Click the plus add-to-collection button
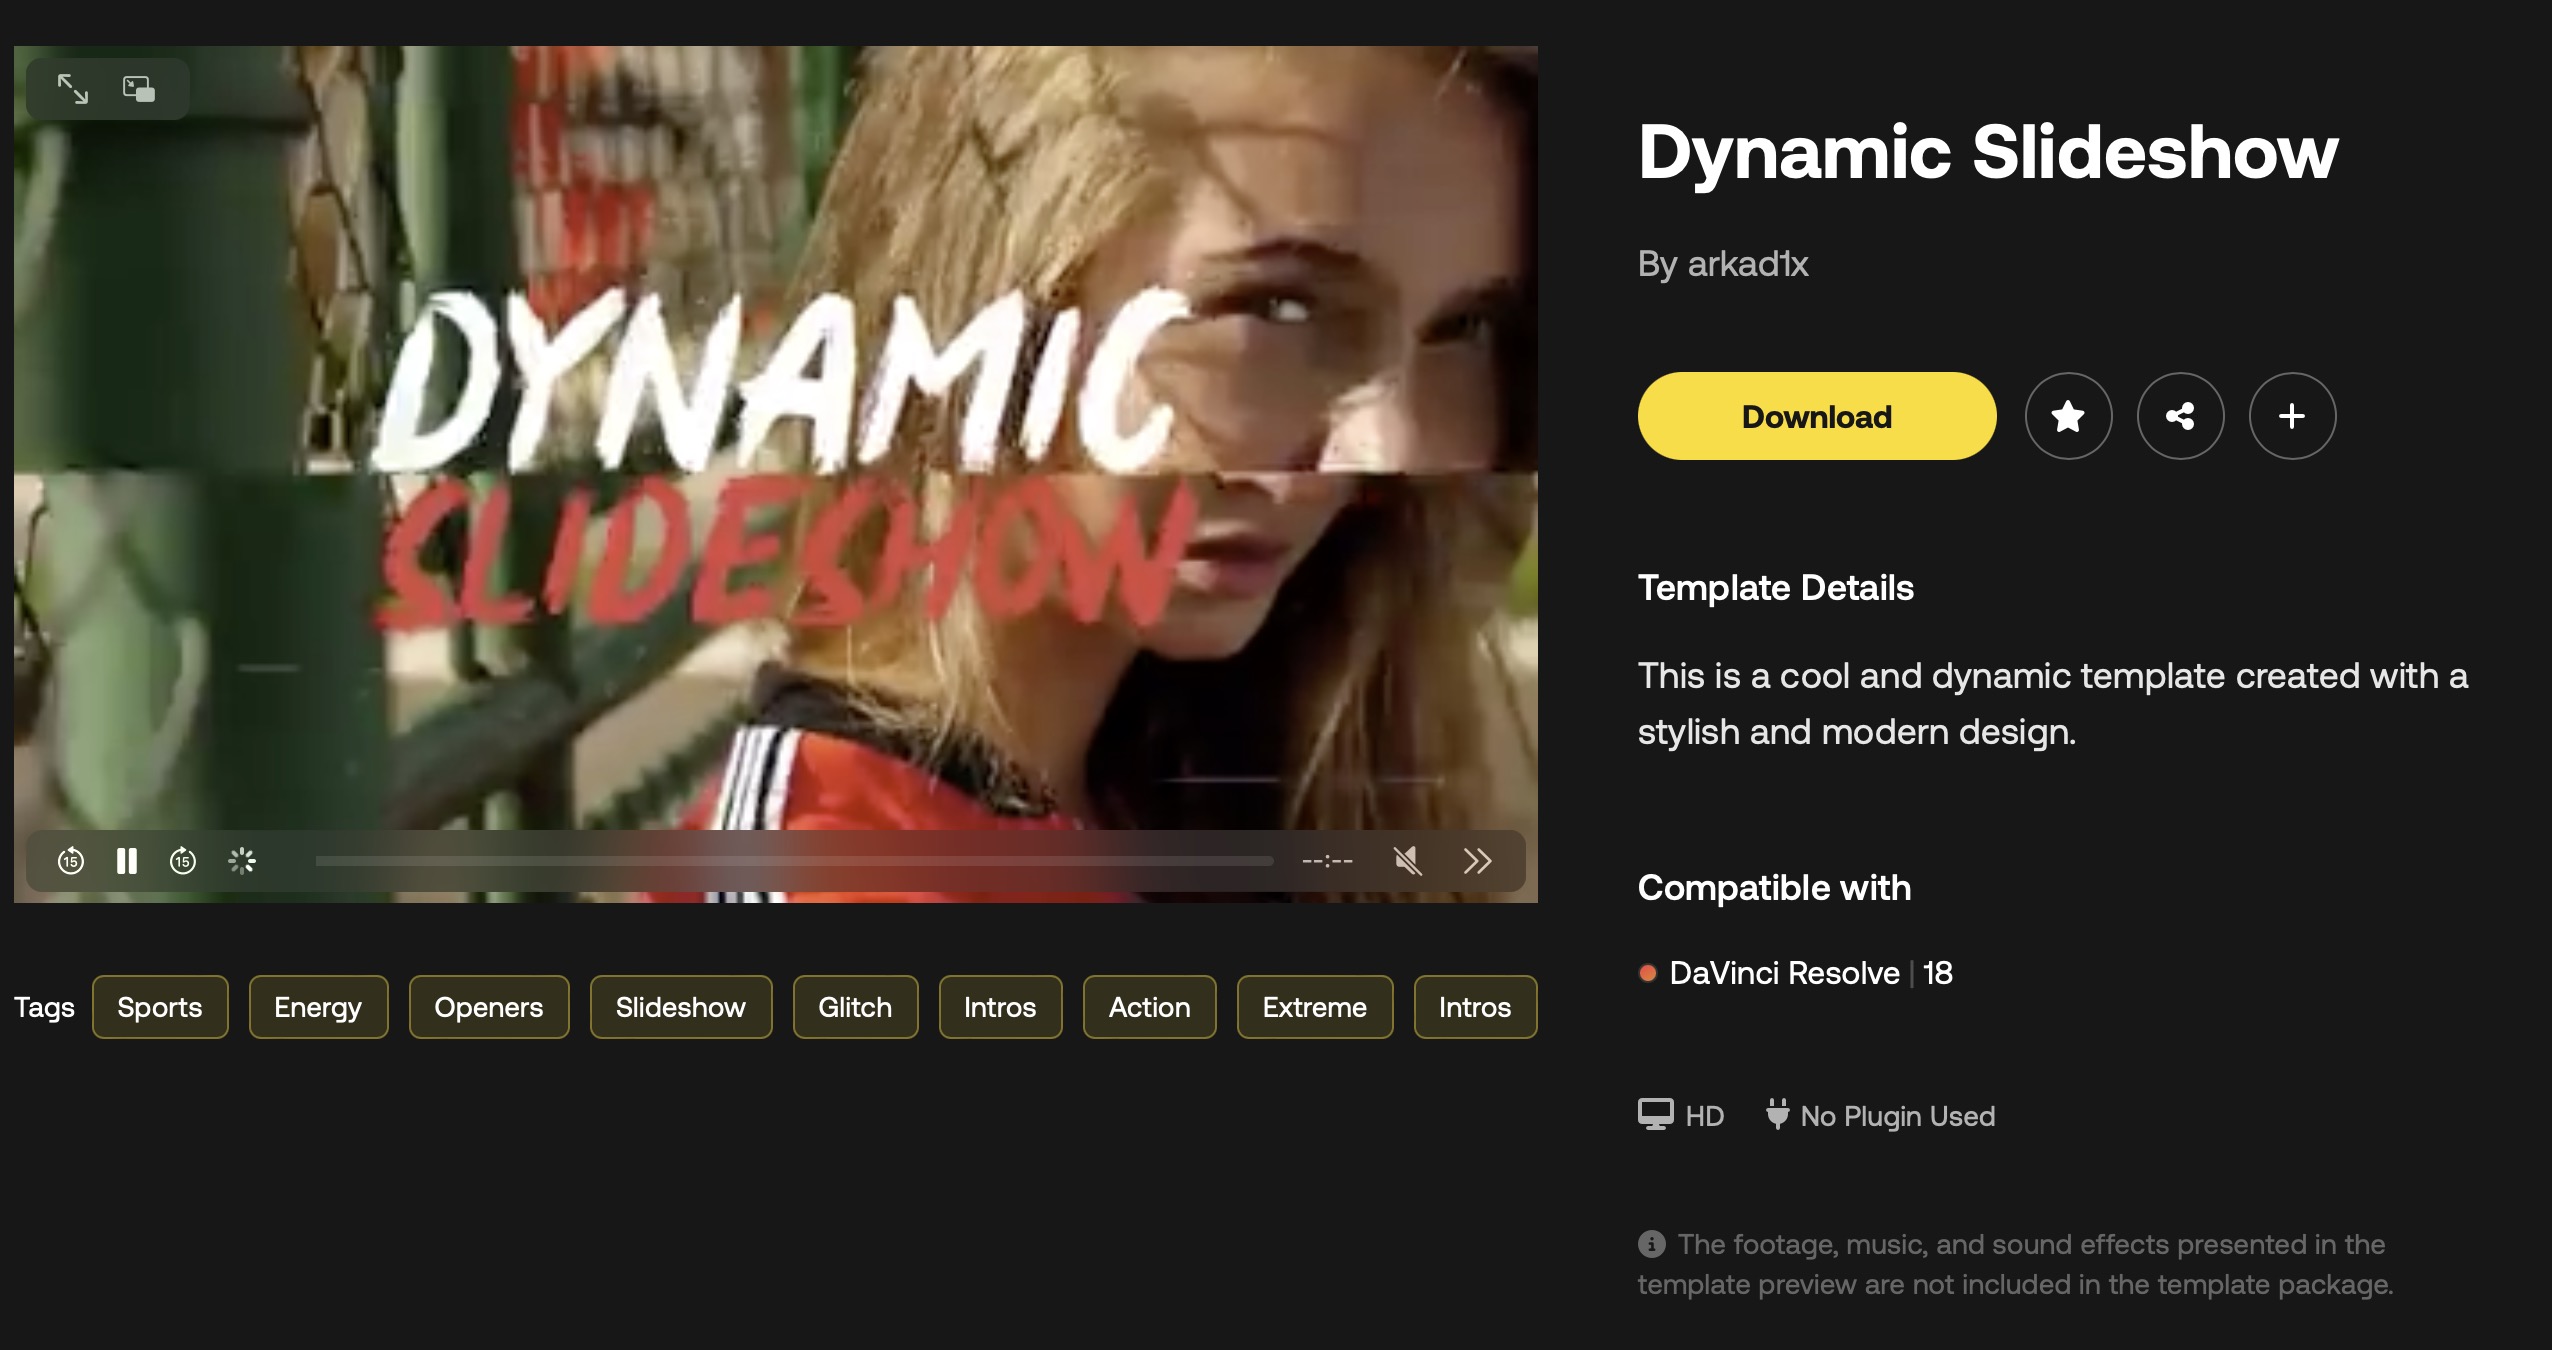 2292,416
